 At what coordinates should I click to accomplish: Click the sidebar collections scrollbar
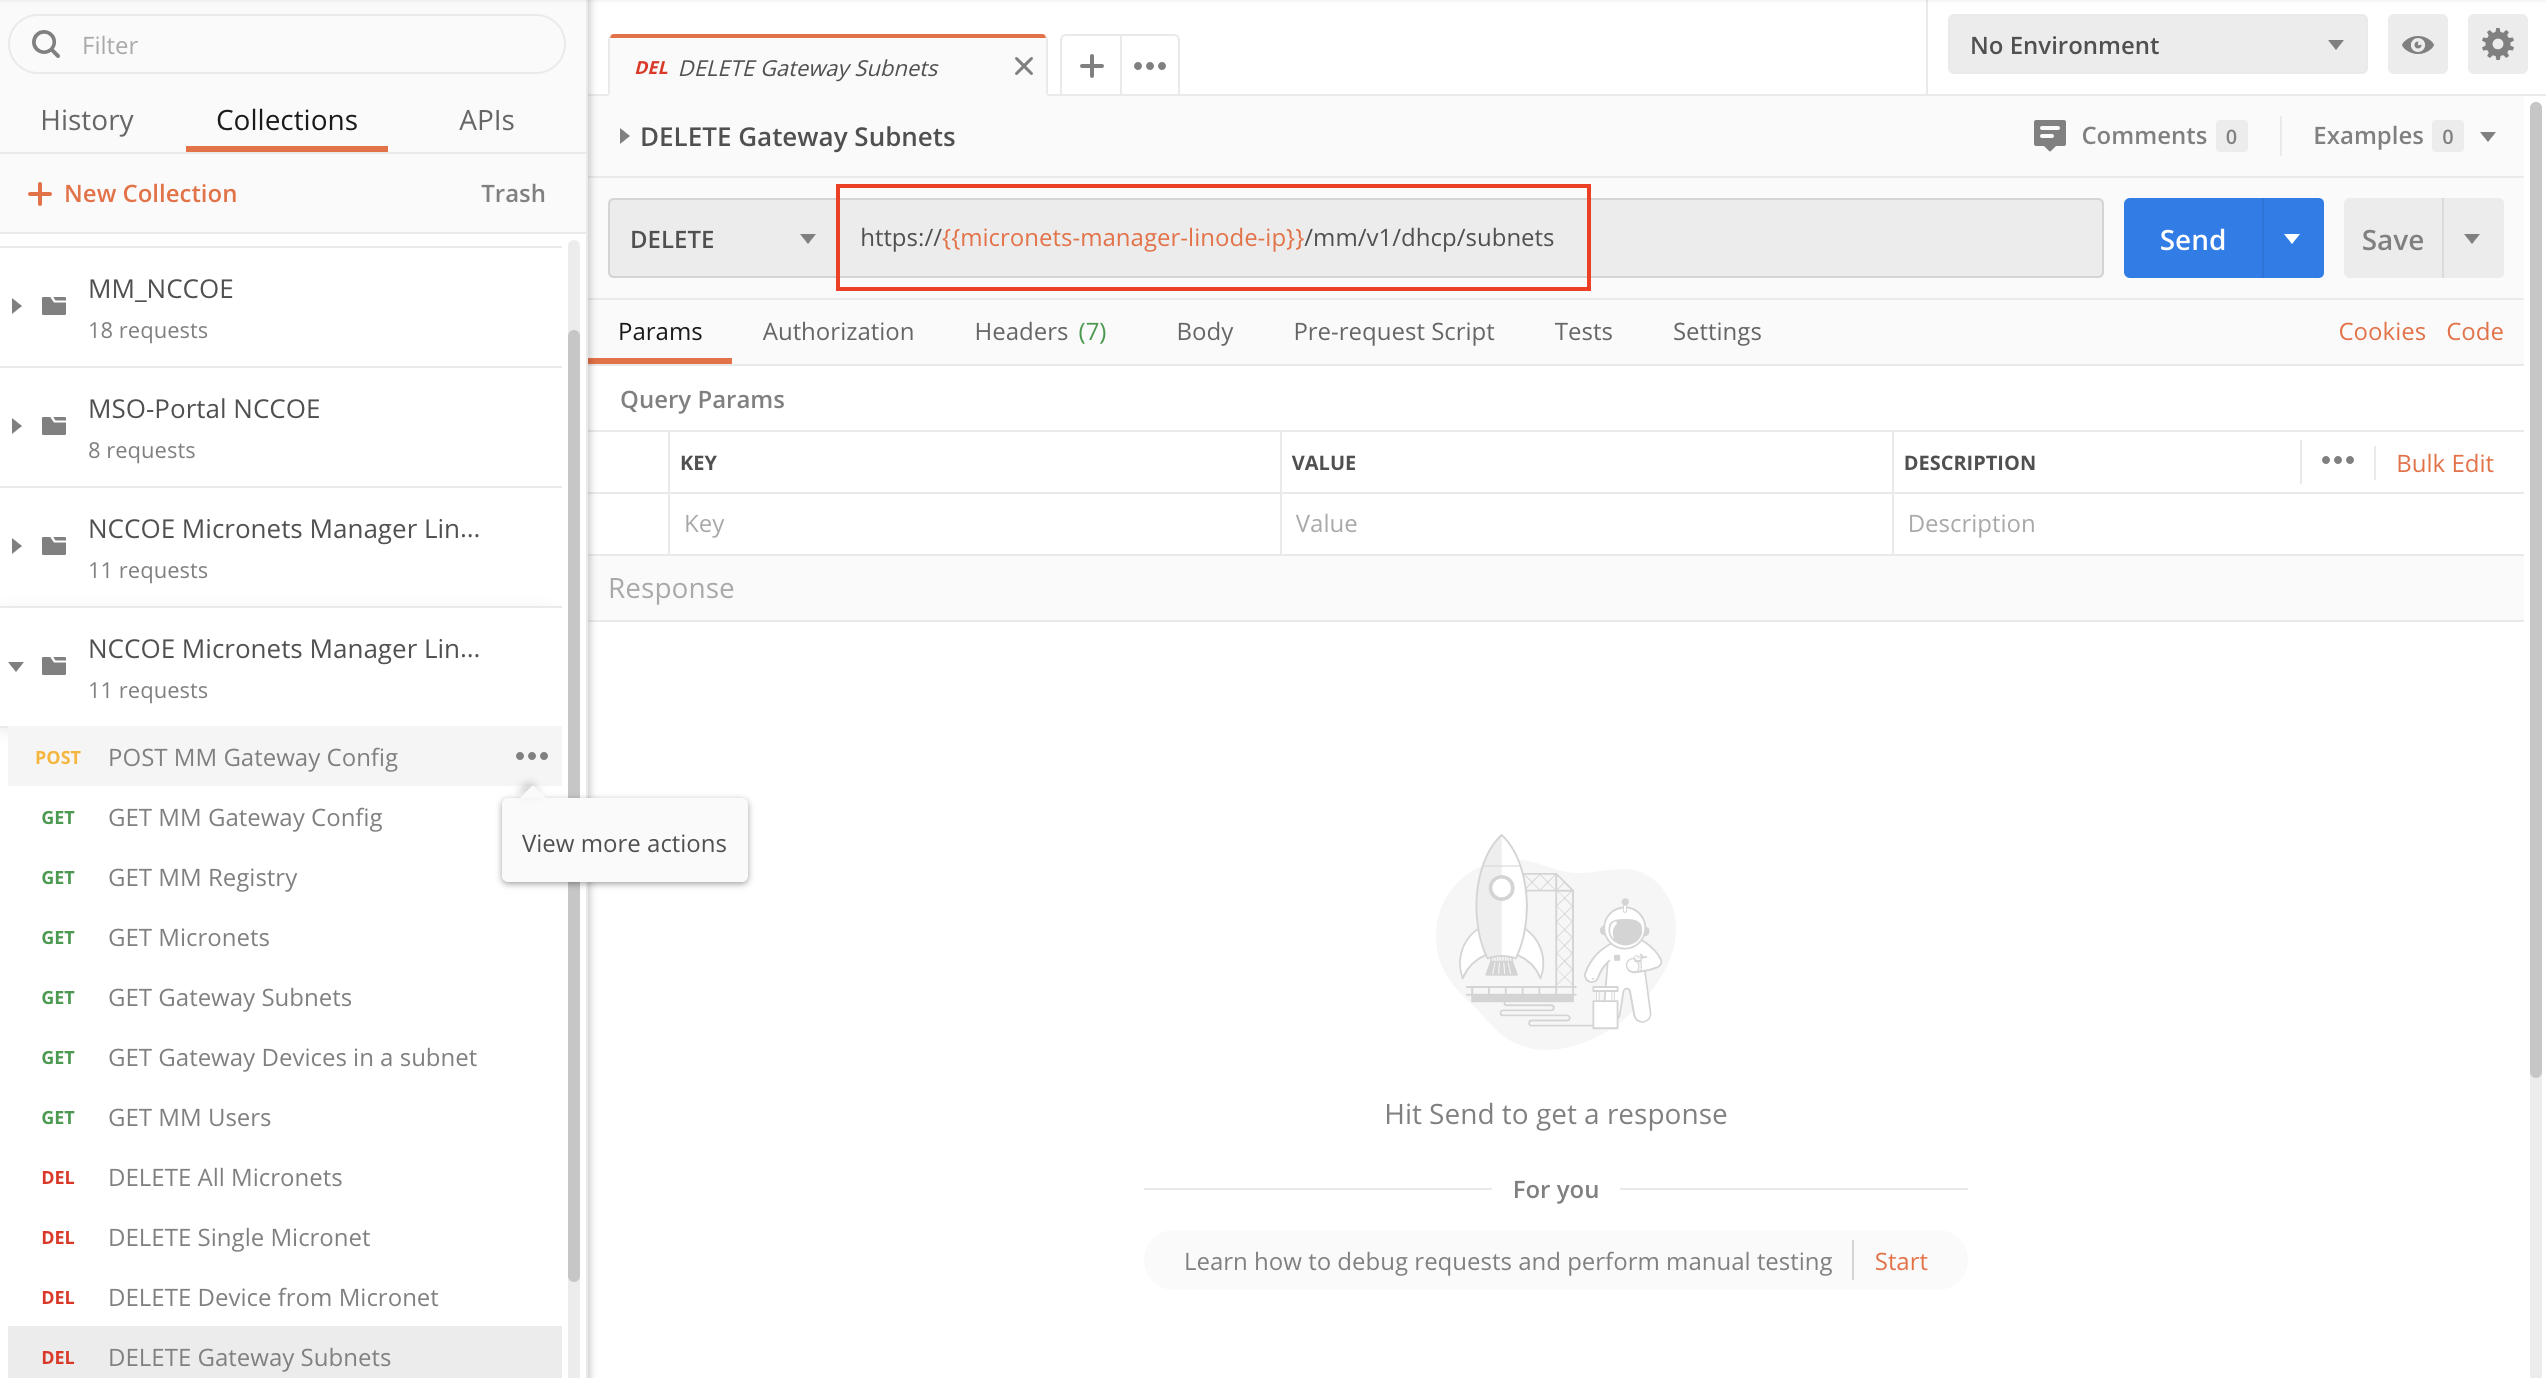click(574, 805)
